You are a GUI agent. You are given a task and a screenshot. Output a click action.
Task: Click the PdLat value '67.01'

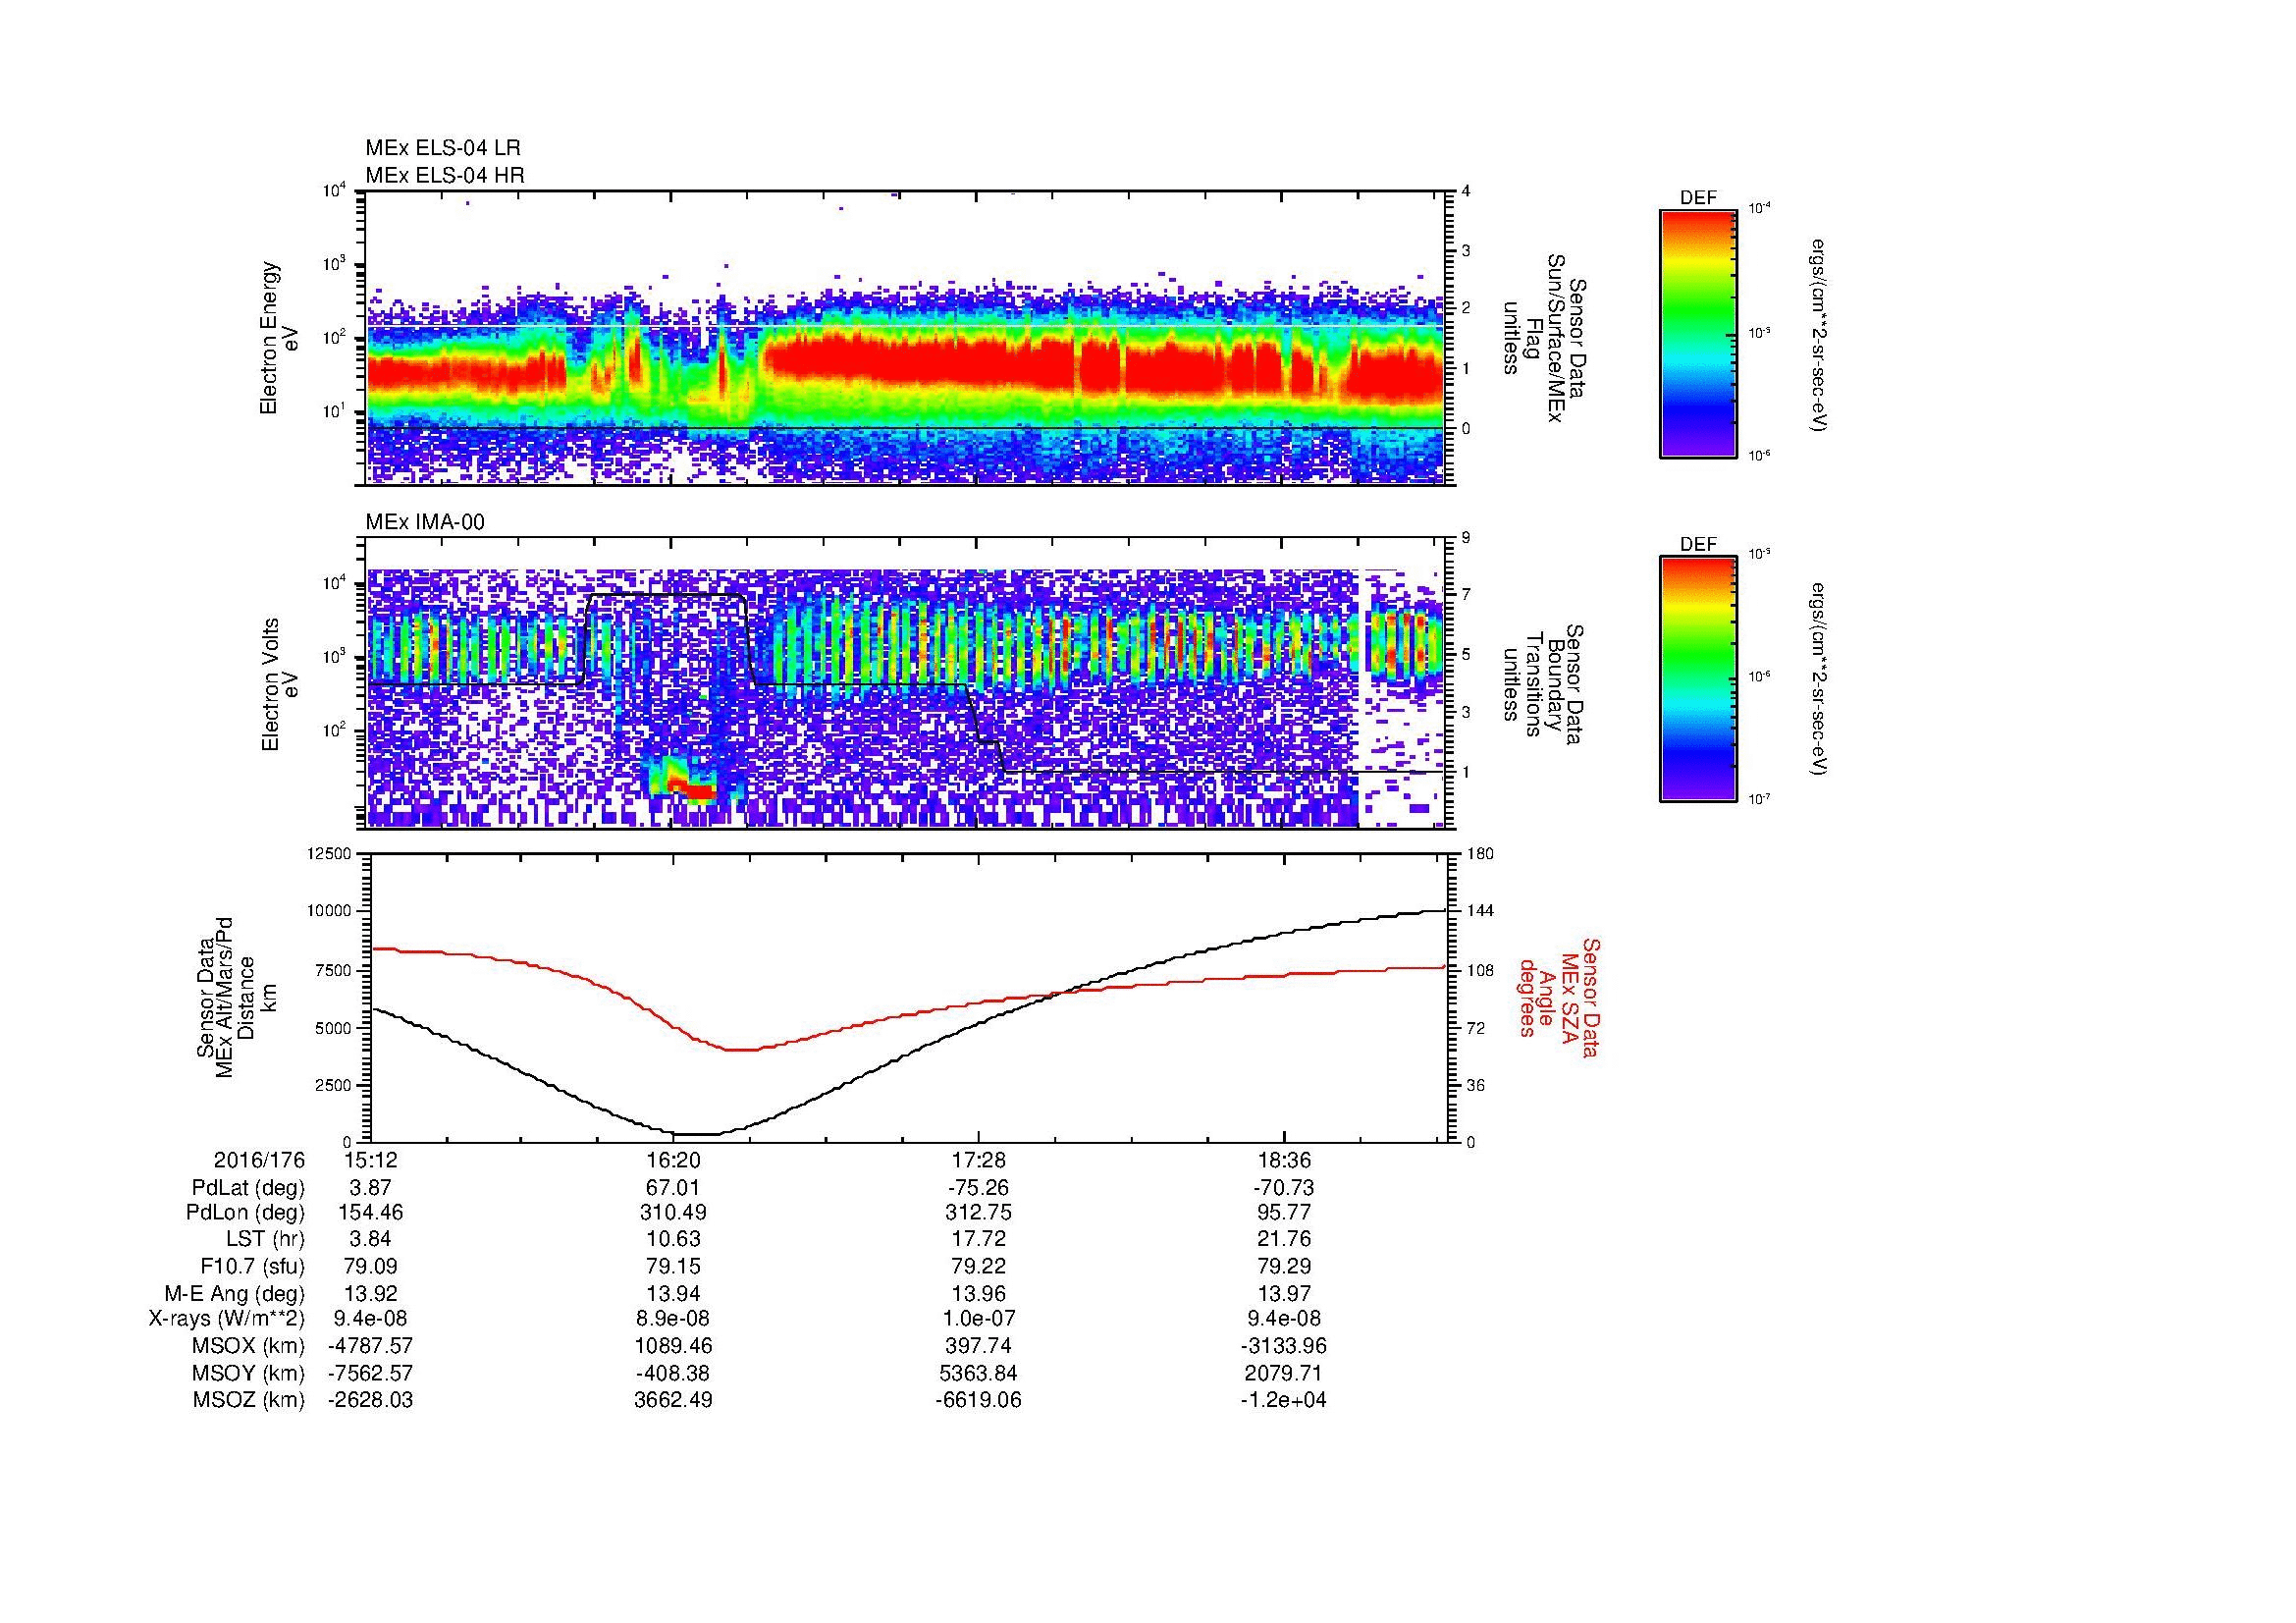[x=674, y=1188]
